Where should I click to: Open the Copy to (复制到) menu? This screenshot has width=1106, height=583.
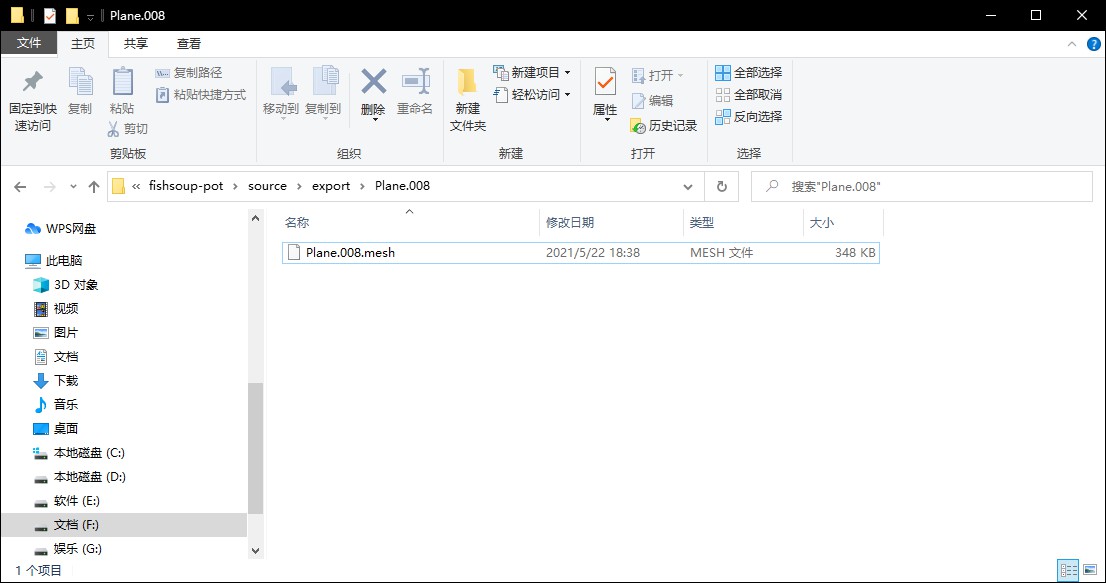(323, 92)
